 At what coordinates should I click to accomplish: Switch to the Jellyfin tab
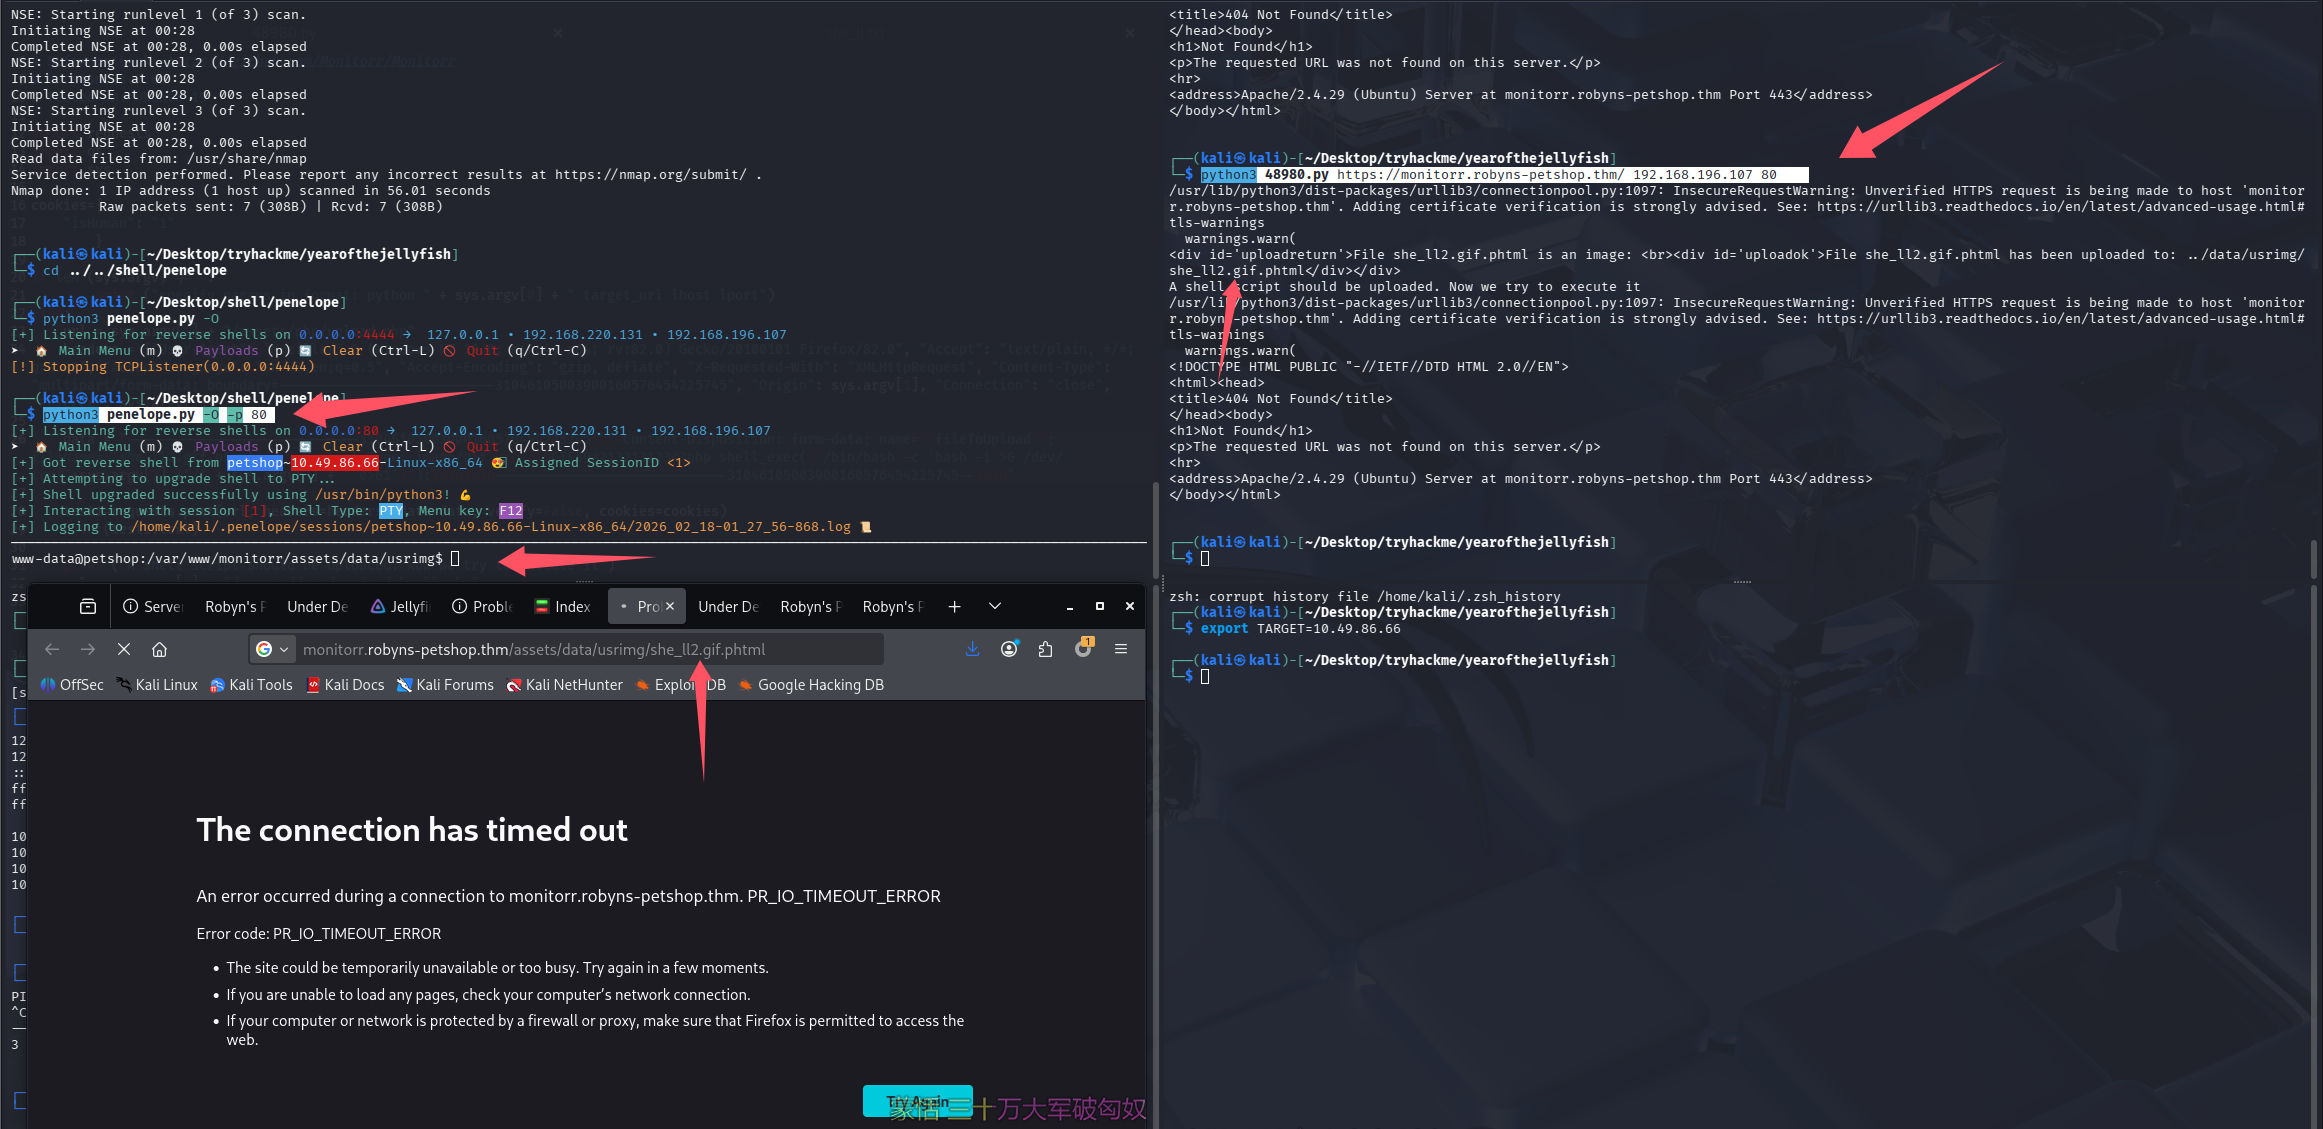click(400, 606)
